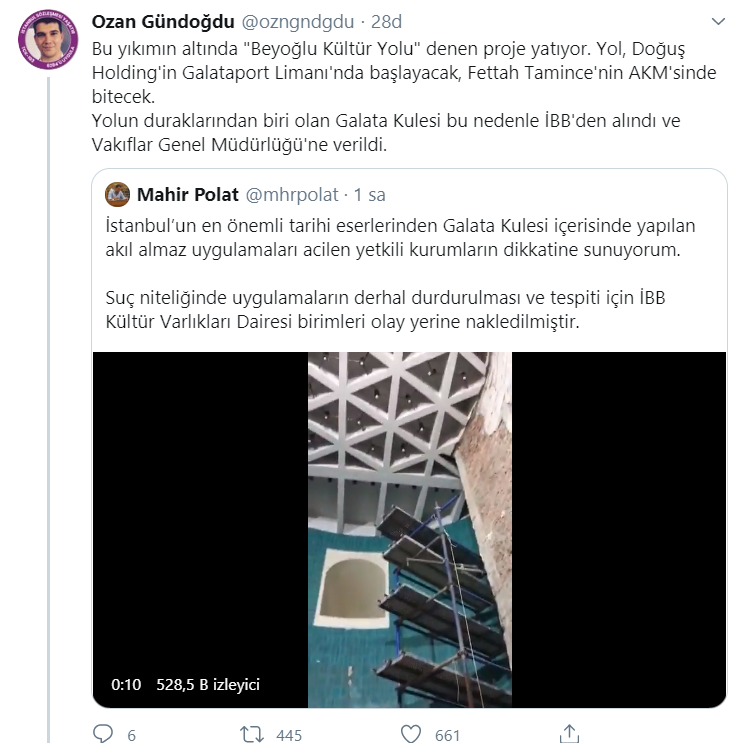
Task: Retweet using the retweet arrows icon
Action: [x=252, y=734]
